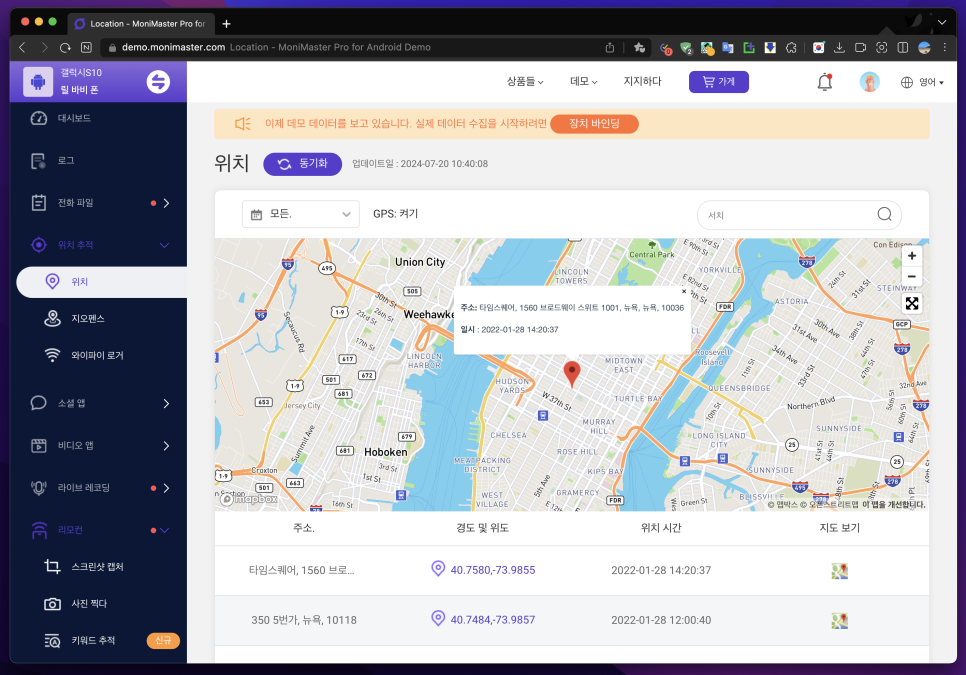Open the 대시보드 dashboard icon
The width and height of the screenshot is (966, 675).
tap(39, 118)
